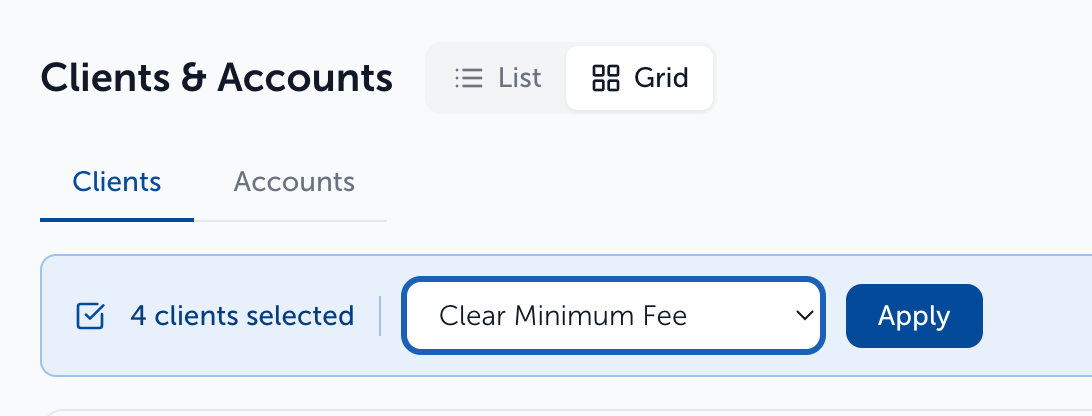Deselect all 4 selected clients checkbox
The image size is (1092, 416).
pyautogui.click(x=90, y=316)
